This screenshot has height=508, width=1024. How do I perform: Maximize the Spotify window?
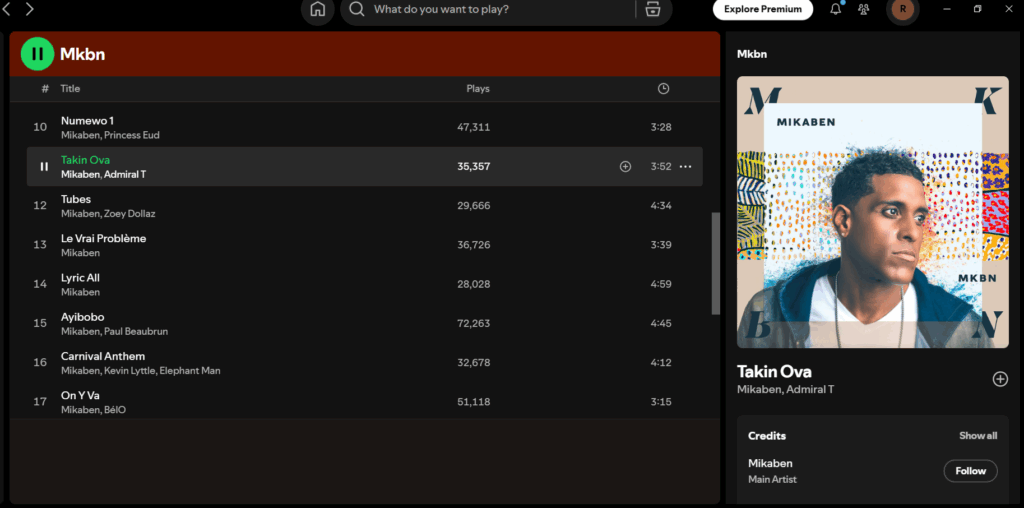pos(978,9)
